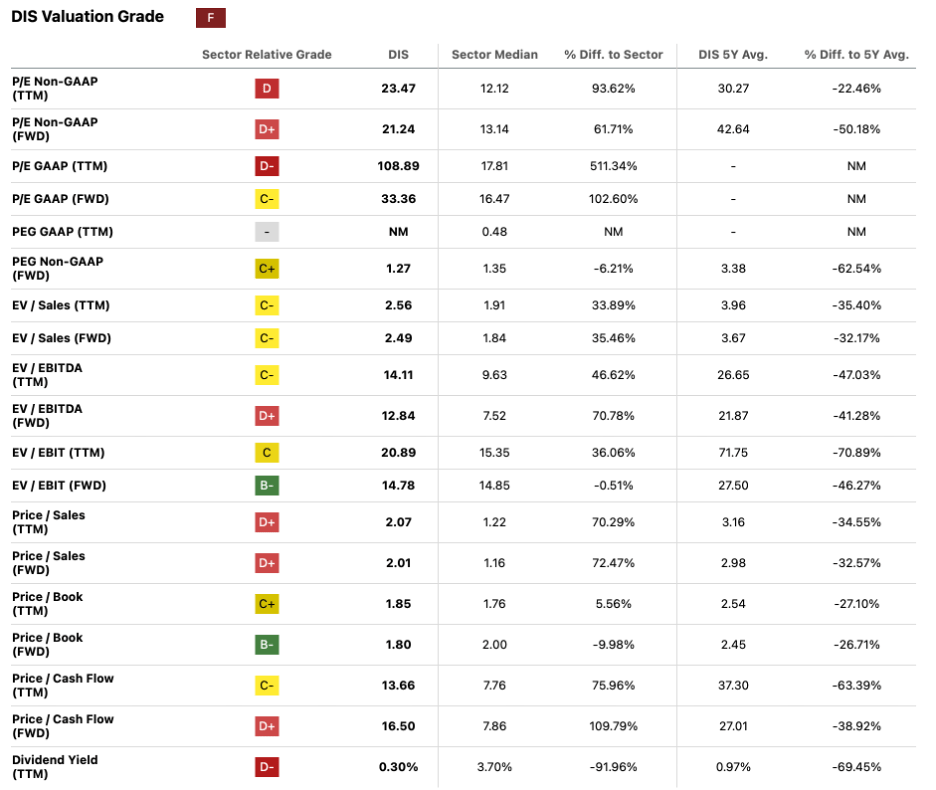Click the C- grade badge for P/E GAAP (FWD)

tap(266, 199)
